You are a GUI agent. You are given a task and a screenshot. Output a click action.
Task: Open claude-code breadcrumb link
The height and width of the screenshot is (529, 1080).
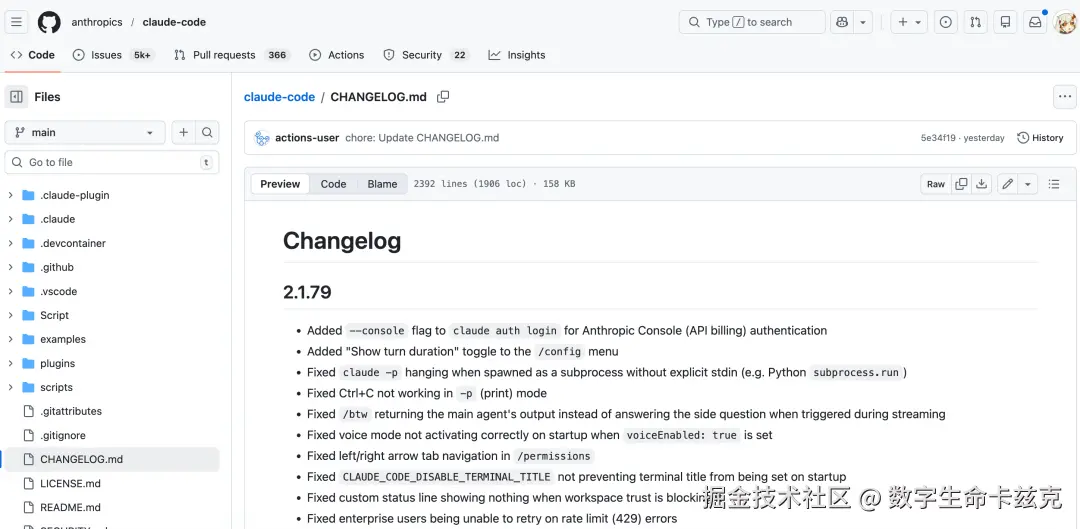tap(279, 97)
